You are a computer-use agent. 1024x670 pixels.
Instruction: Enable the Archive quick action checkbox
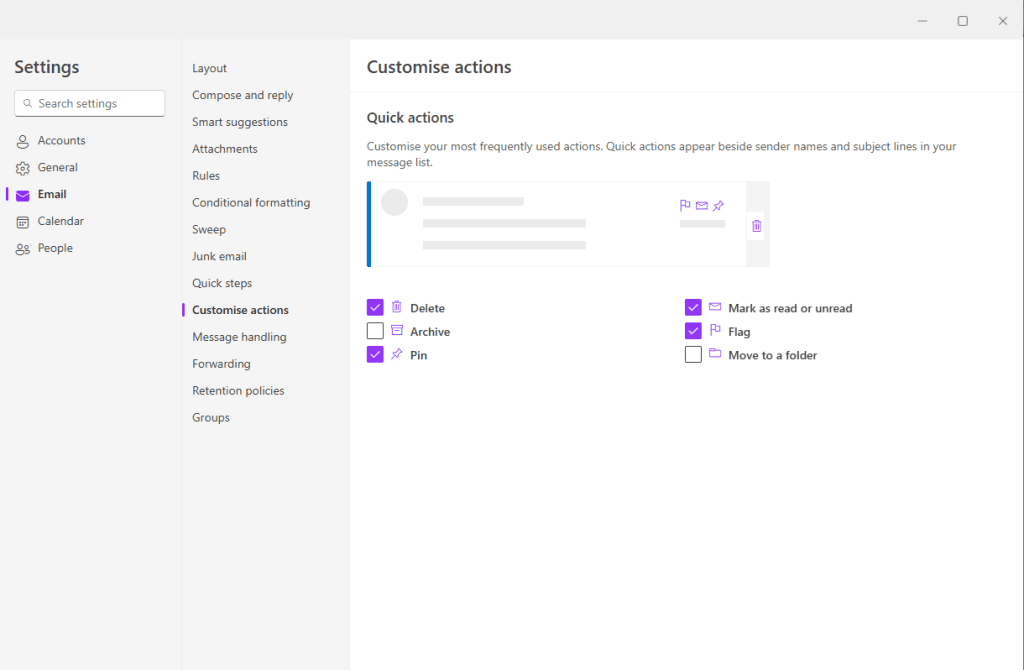click(x=376, y=331)
